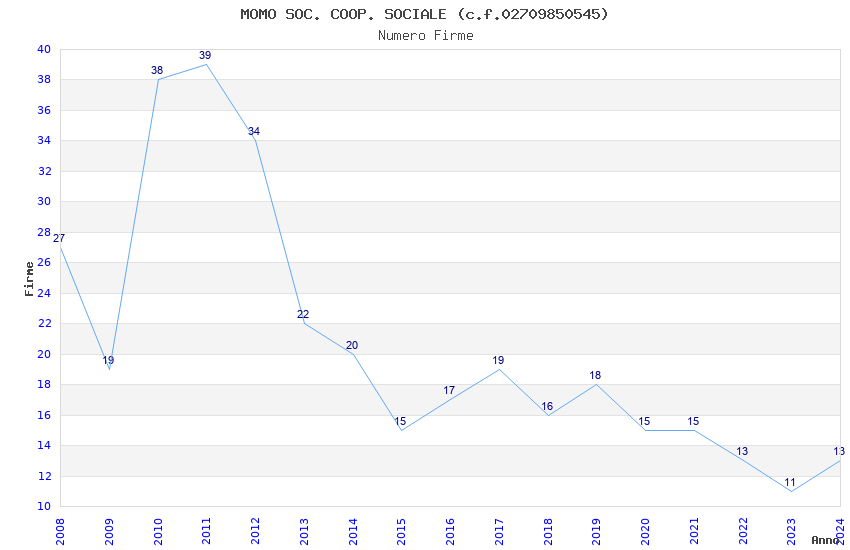Select the data point labeled 34
This screenshot has height=550, width=850.
pos(254,132)
